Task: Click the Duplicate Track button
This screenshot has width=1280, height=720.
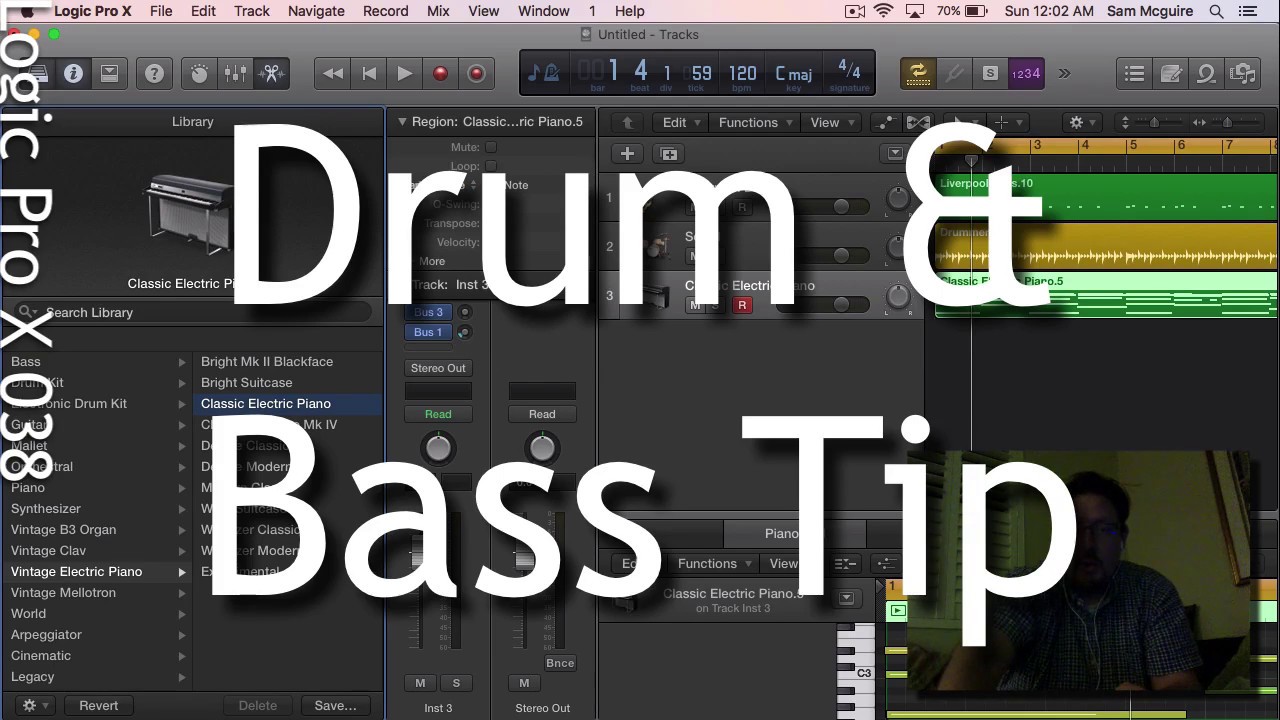Action: [x=669, y=153]
